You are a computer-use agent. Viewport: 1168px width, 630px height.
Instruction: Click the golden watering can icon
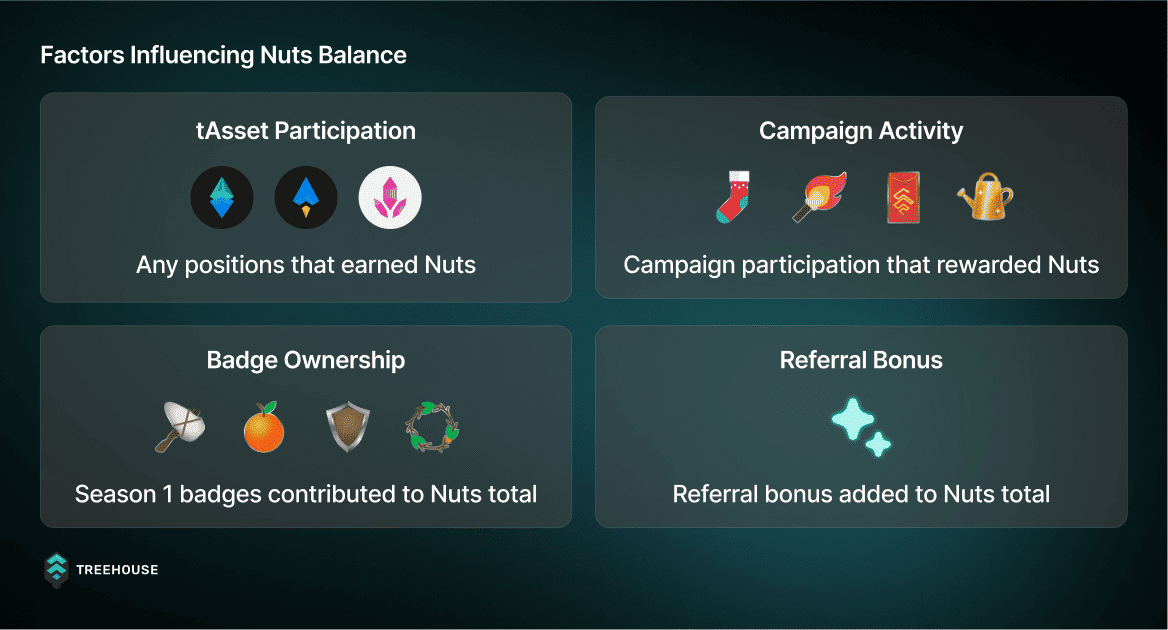(986, 197)
